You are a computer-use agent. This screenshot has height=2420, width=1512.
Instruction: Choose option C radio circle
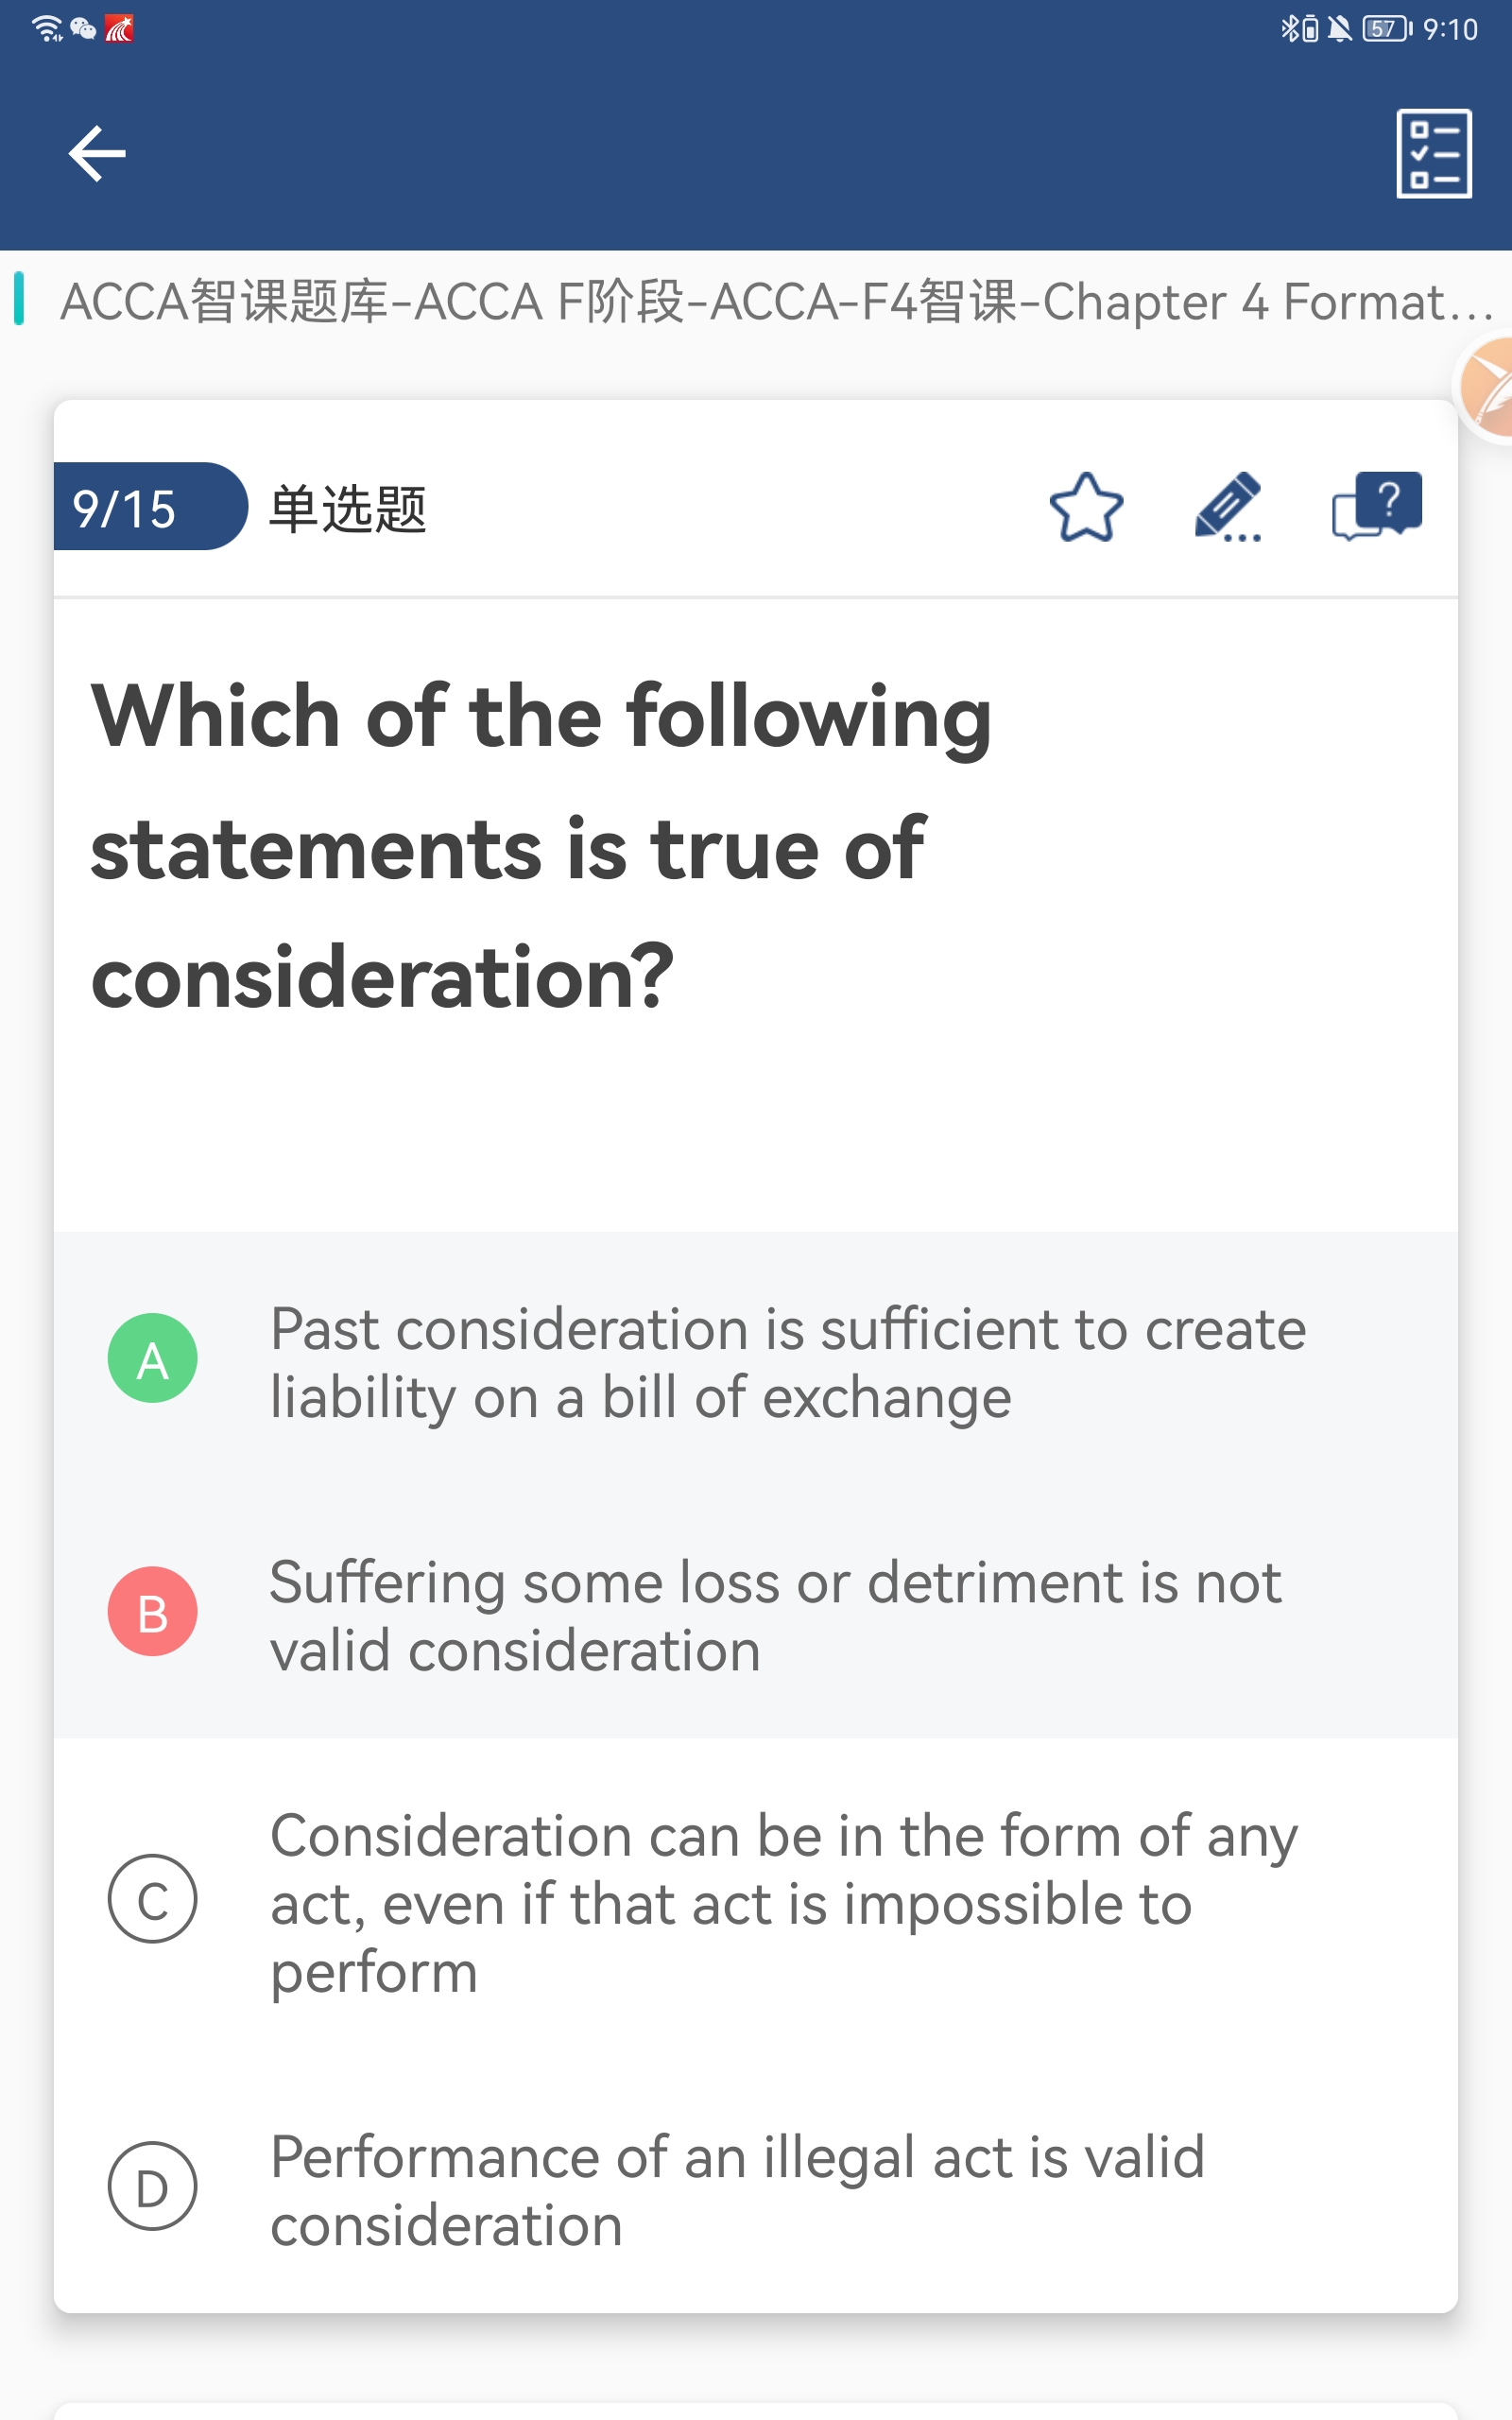click(x=152, y=1898)
